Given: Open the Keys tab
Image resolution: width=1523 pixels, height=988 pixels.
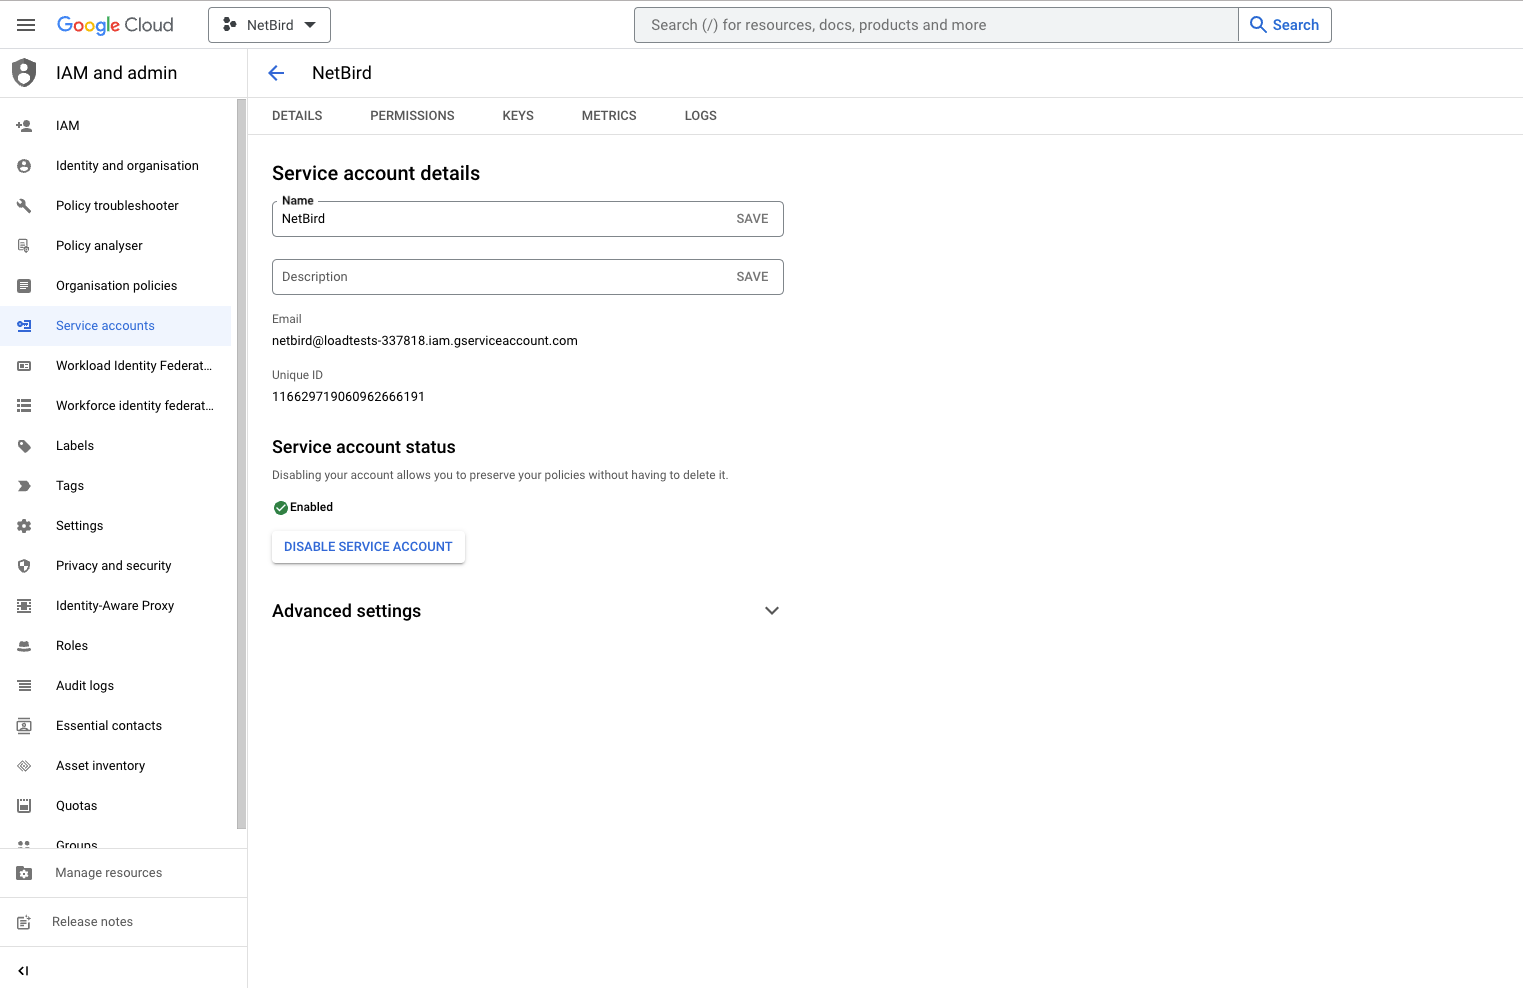Looking at the screenshot, I should pyautogui.click(x=518, y=116).
